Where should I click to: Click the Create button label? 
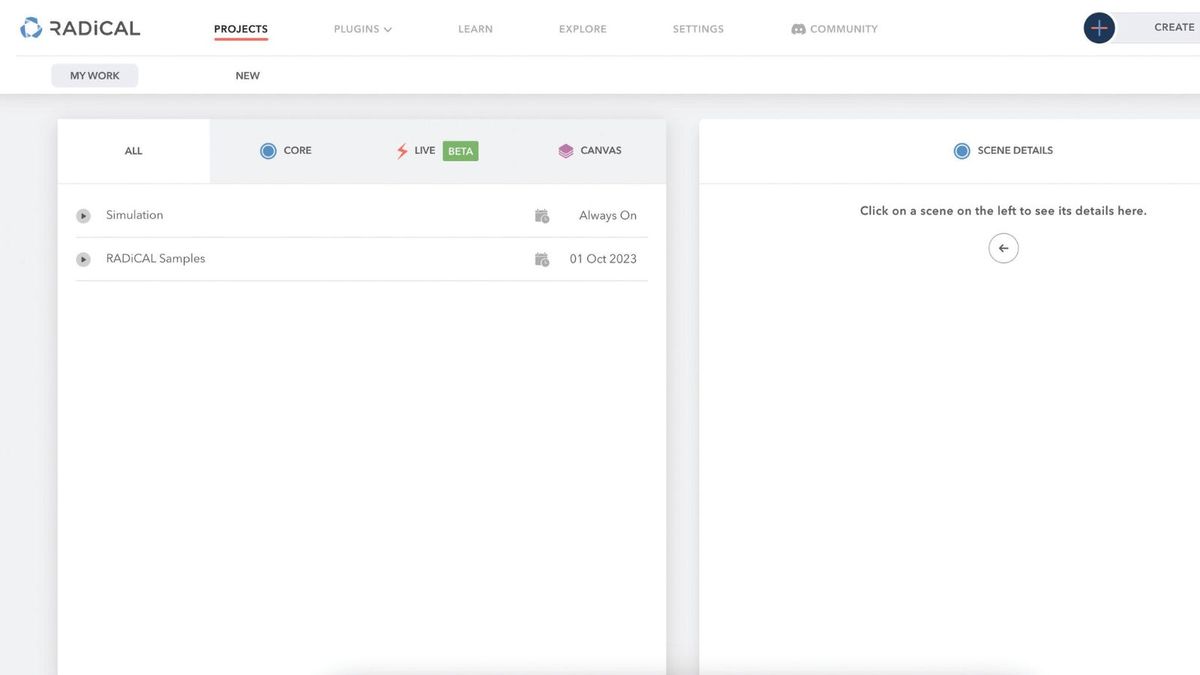(x=1174, y=28)
